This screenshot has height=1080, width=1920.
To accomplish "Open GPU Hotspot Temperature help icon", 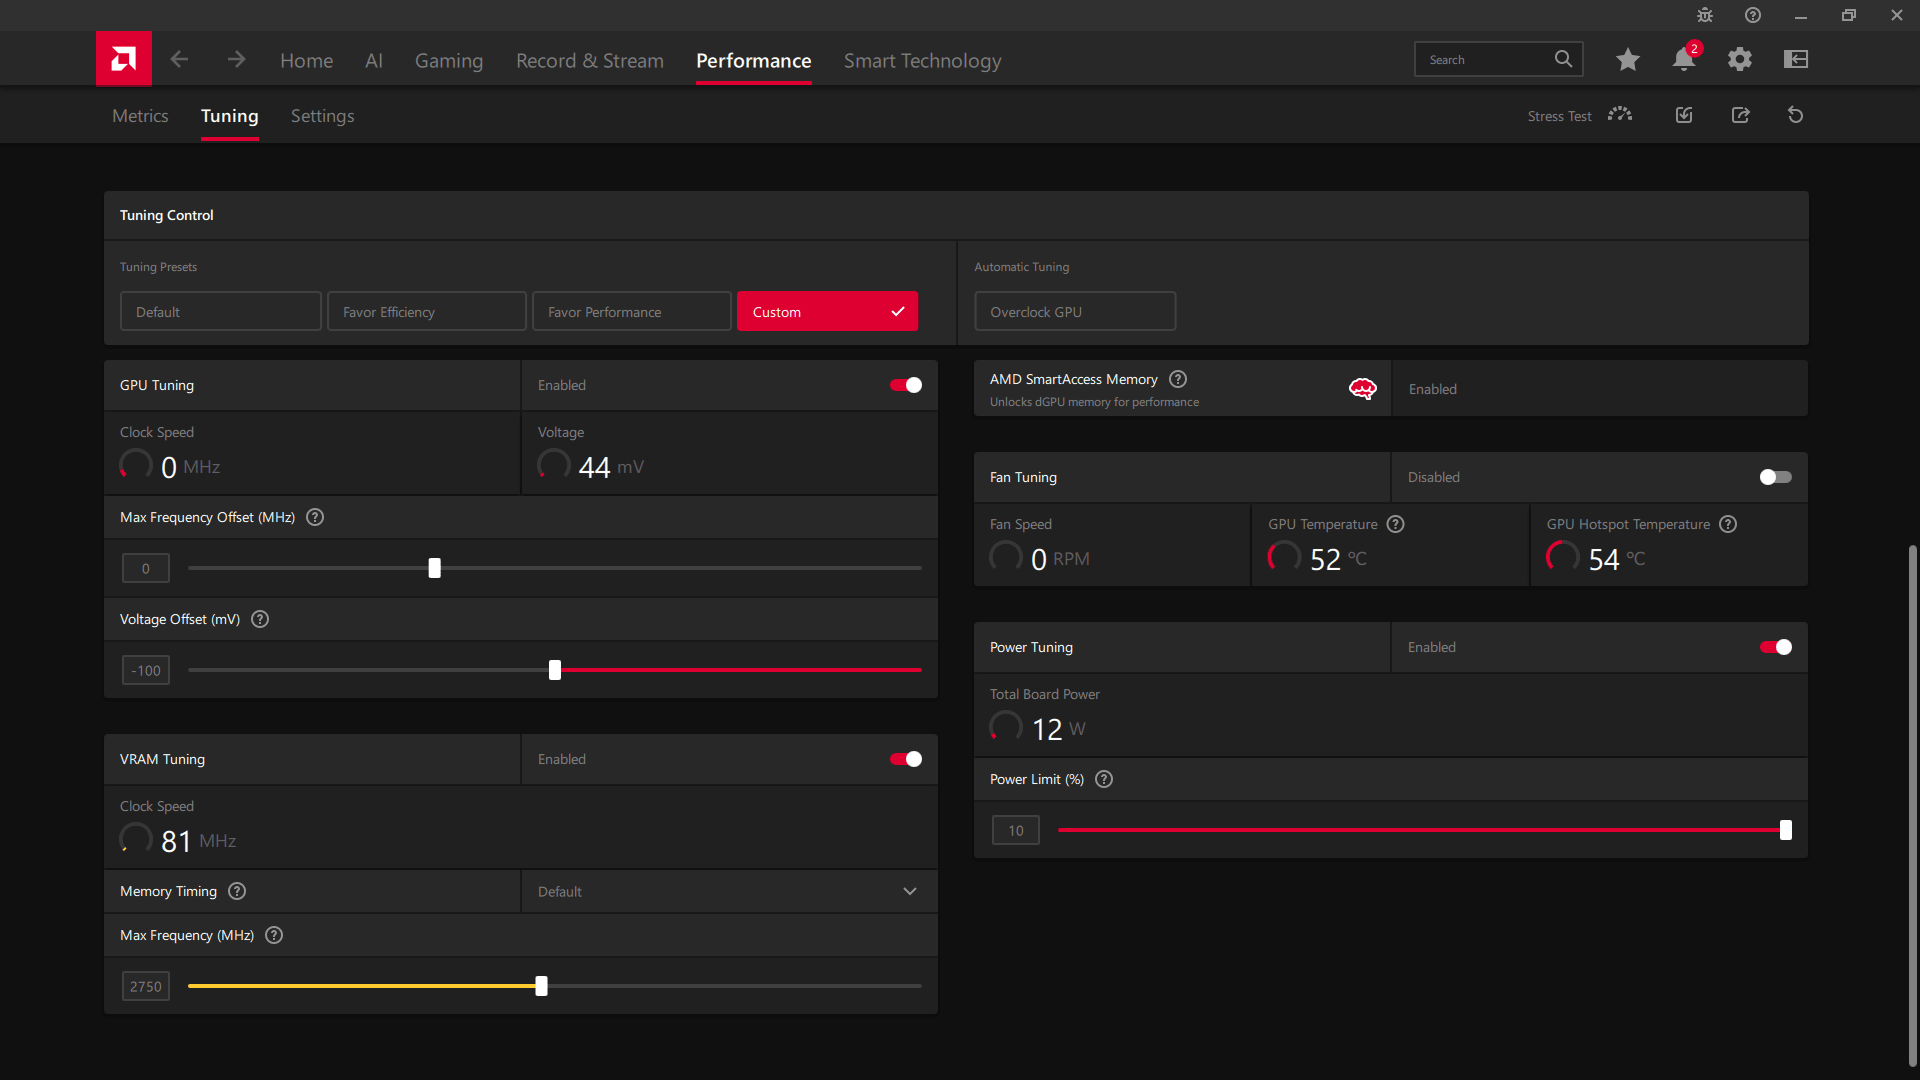I will (x=1728, y=524).
